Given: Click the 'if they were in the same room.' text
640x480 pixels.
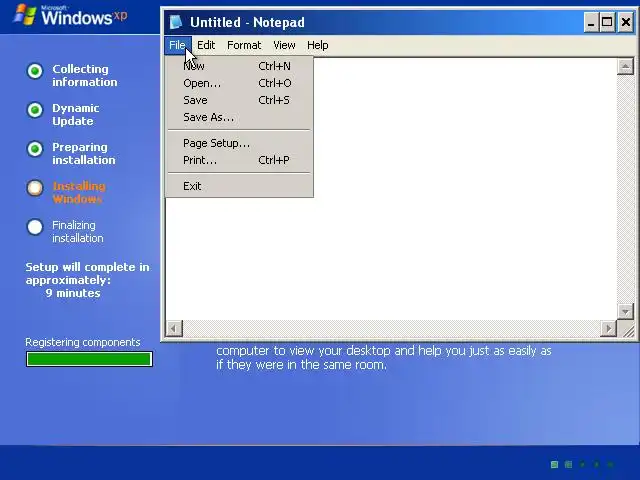Looking at the screenshot, I should pyautogui.click(x=301, y=364).
